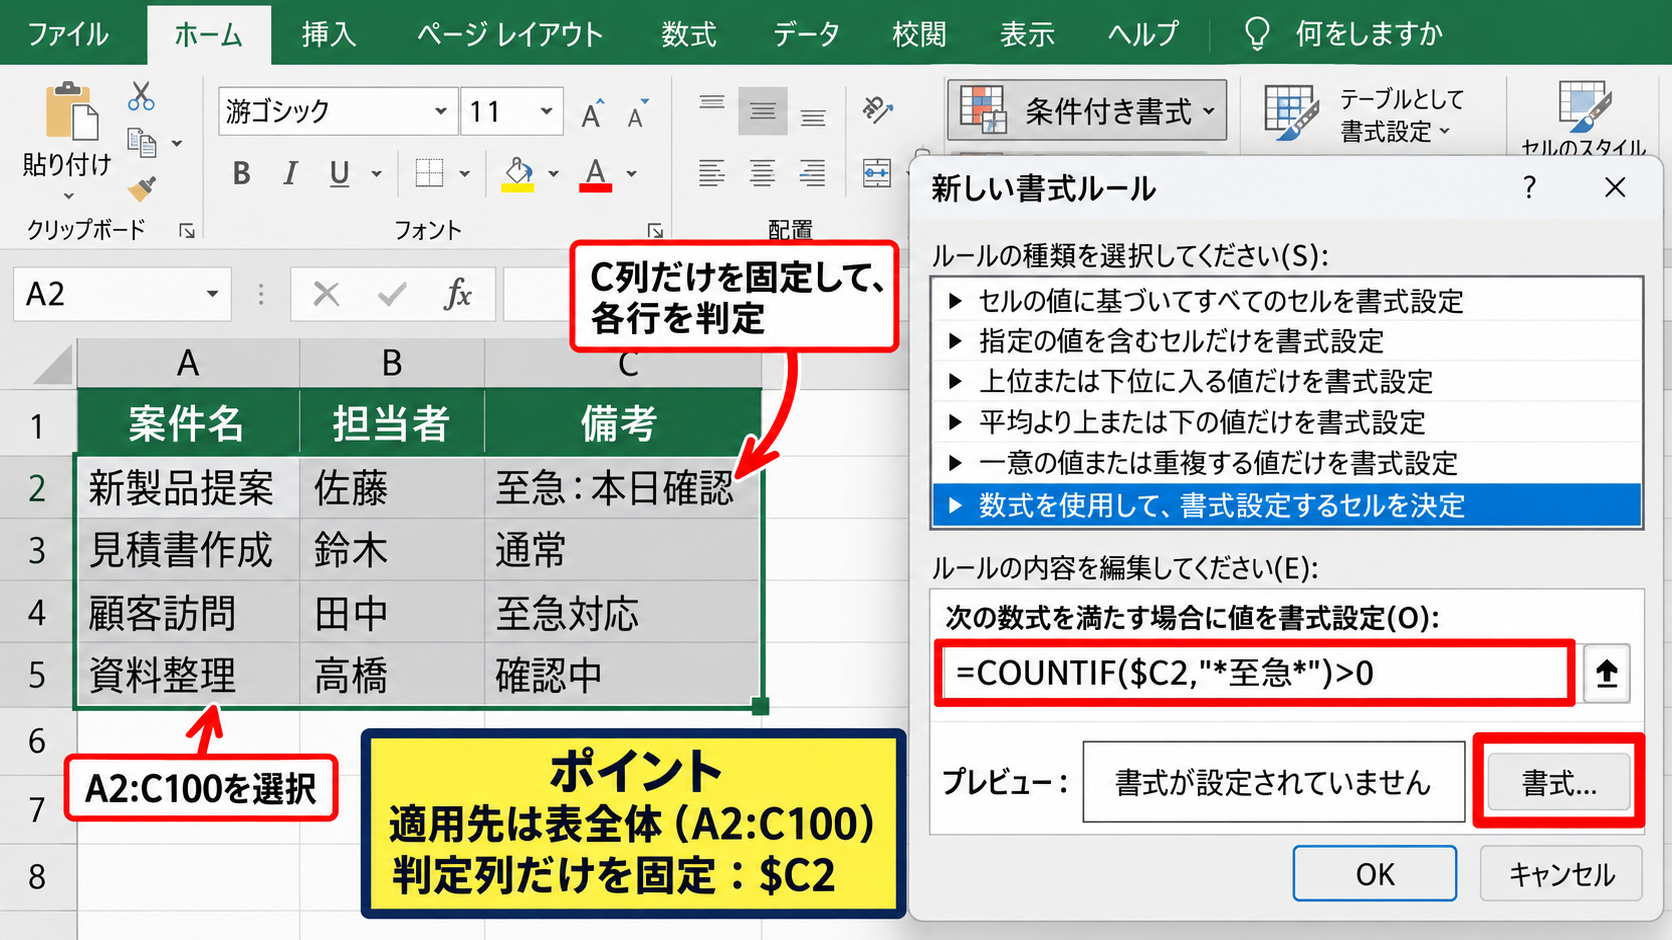
Task: Click the Copy icon
Action: pos(142,143)
